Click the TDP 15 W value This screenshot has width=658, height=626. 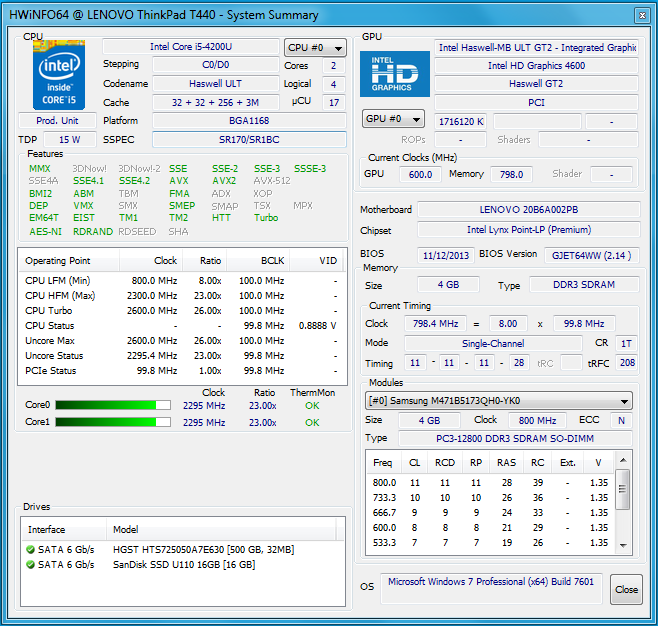70,139
